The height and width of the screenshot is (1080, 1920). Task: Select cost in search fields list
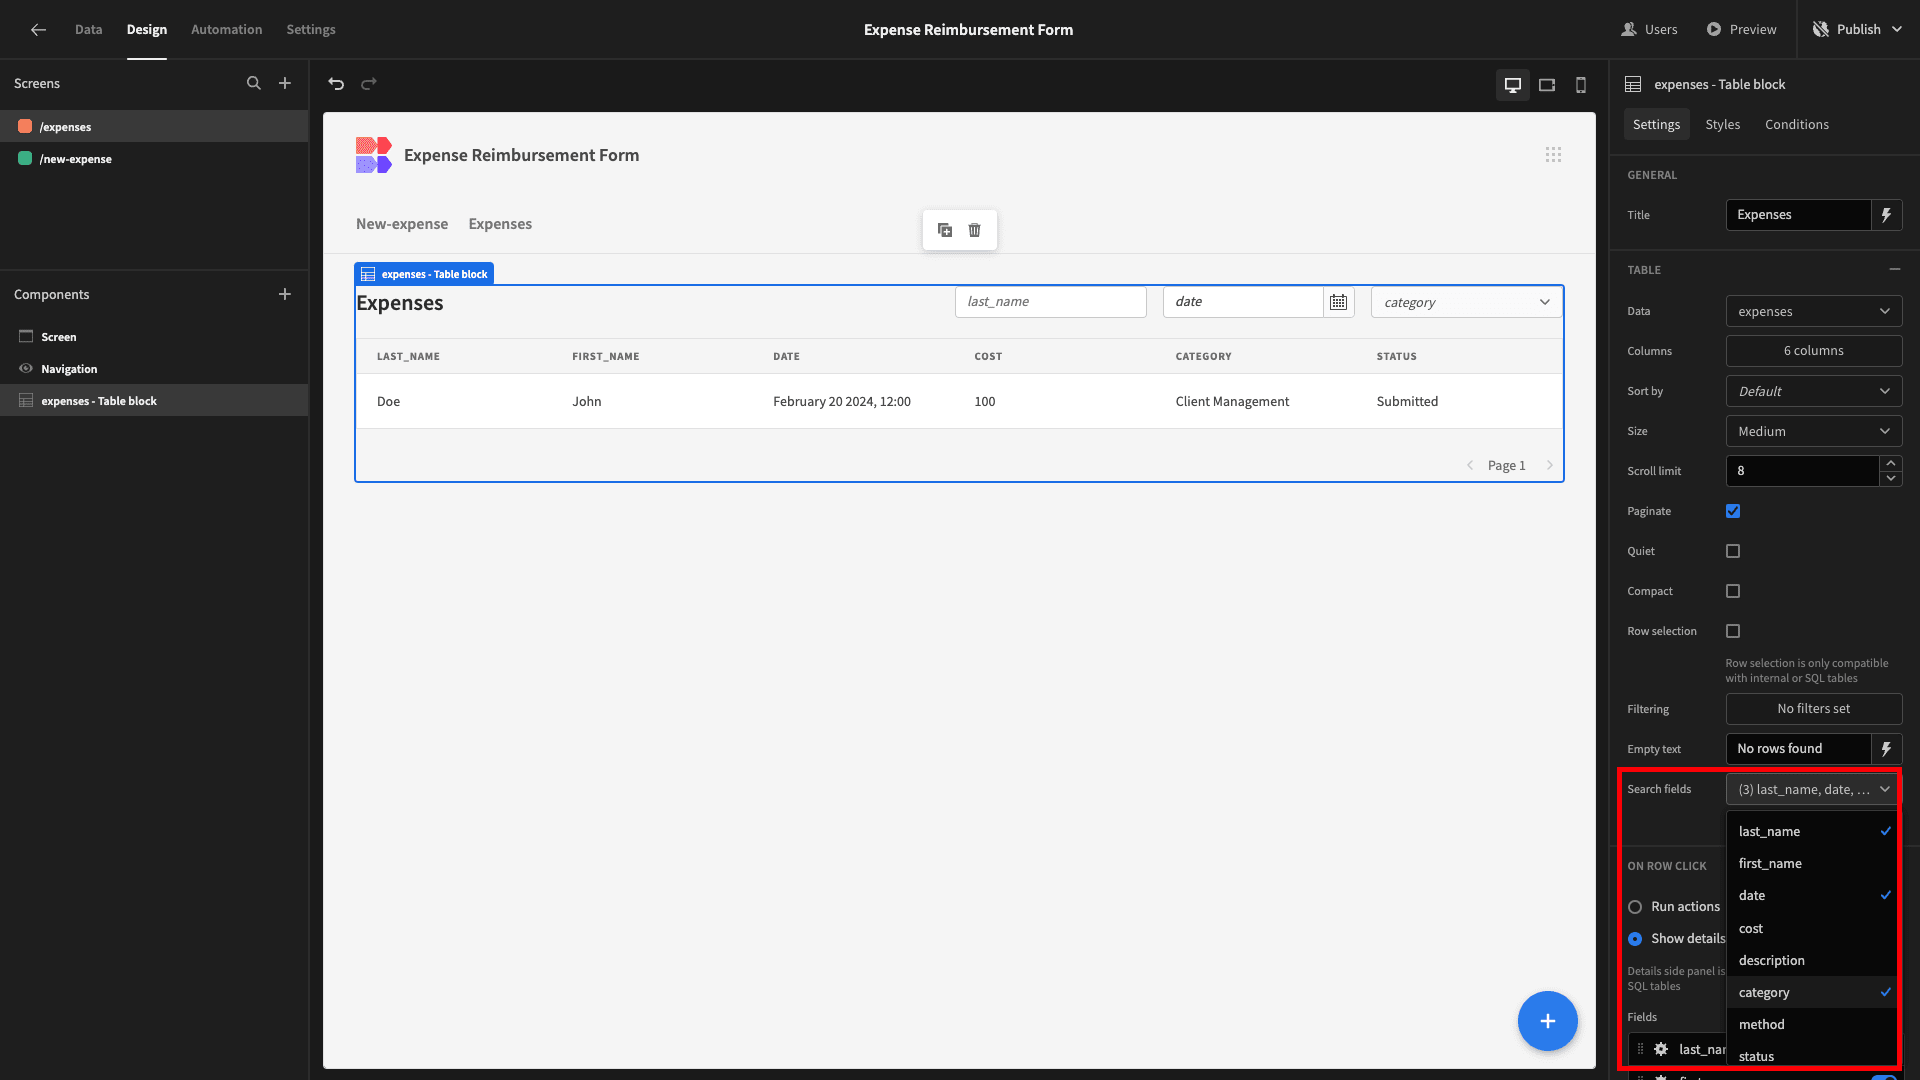click(x=1813, y=928)
